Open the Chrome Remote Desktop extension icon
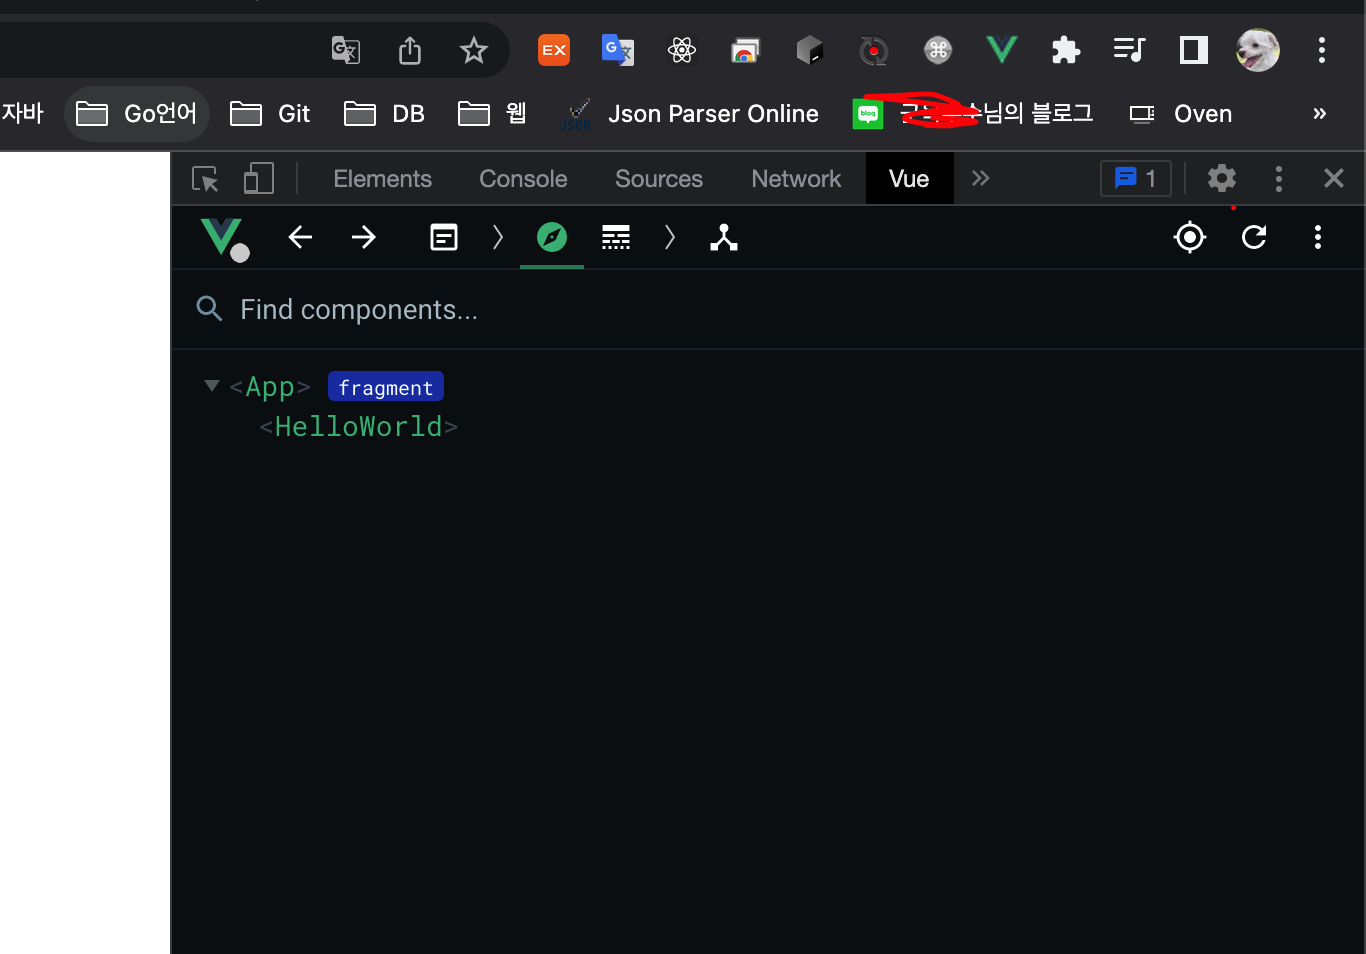 click(x=745, y=50)
